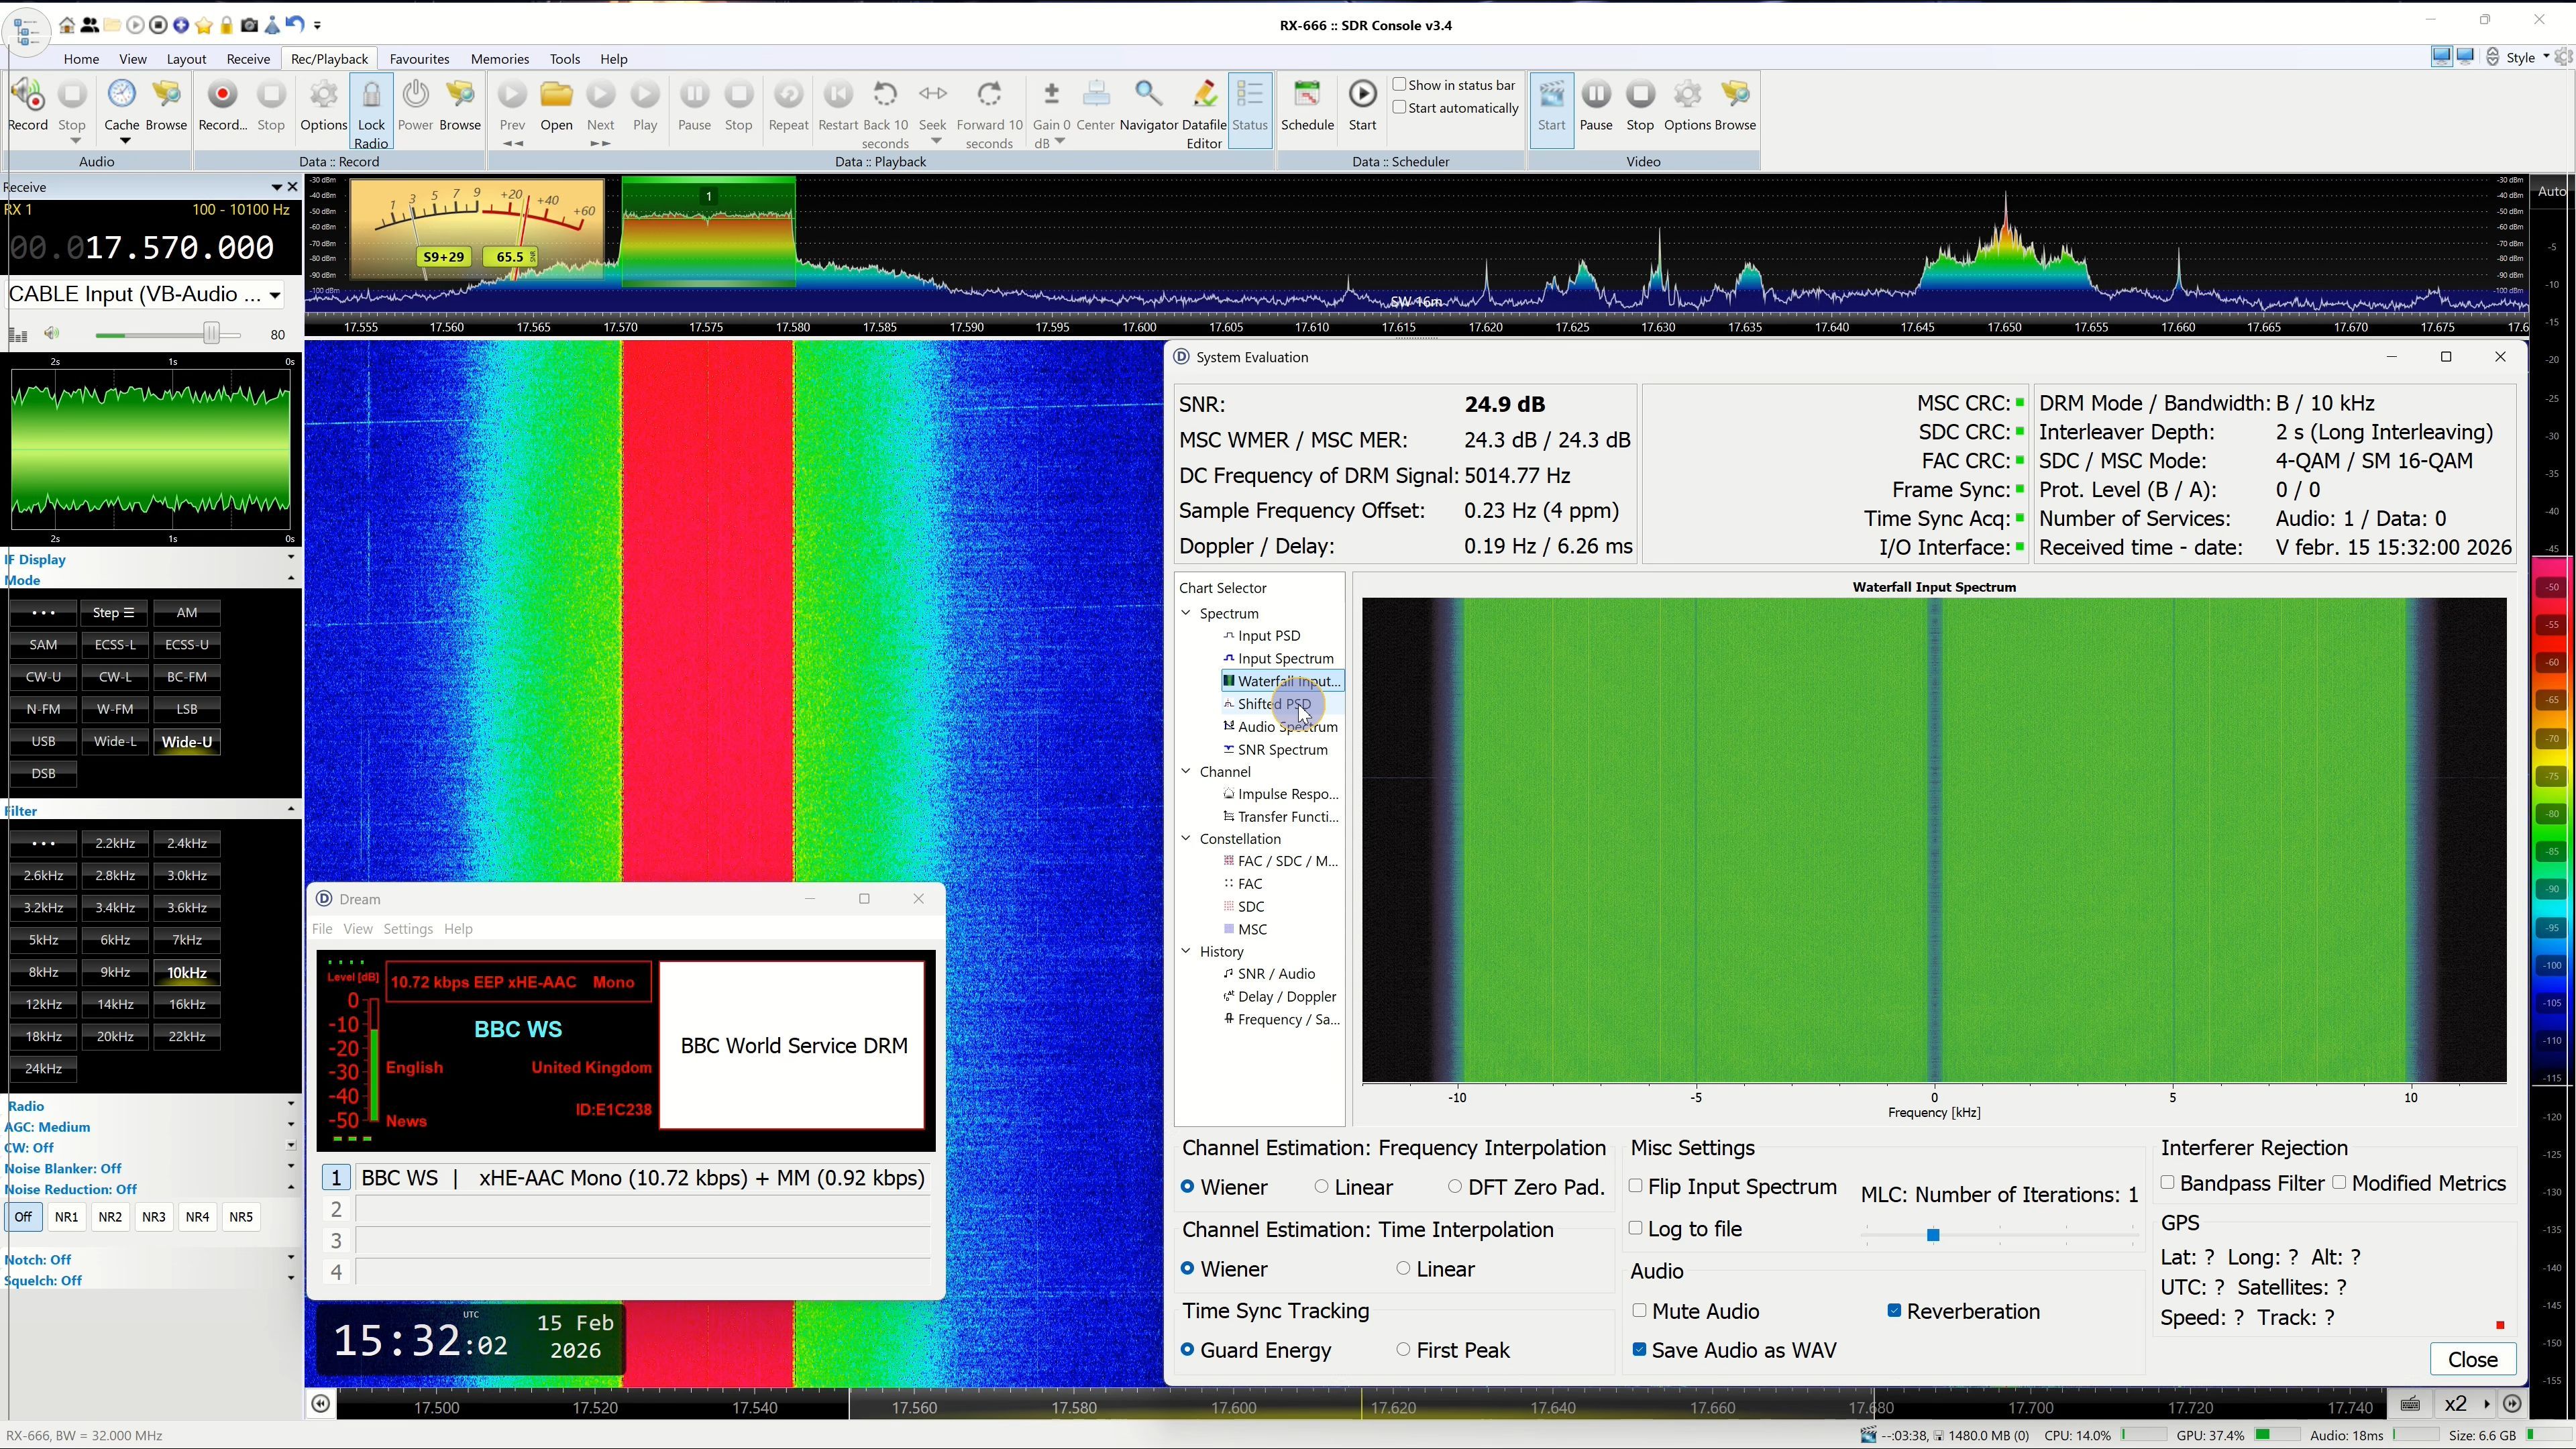Collapse the Constellation tree node
Screen dimensions: 2576x1449
tap(1186, 839)
